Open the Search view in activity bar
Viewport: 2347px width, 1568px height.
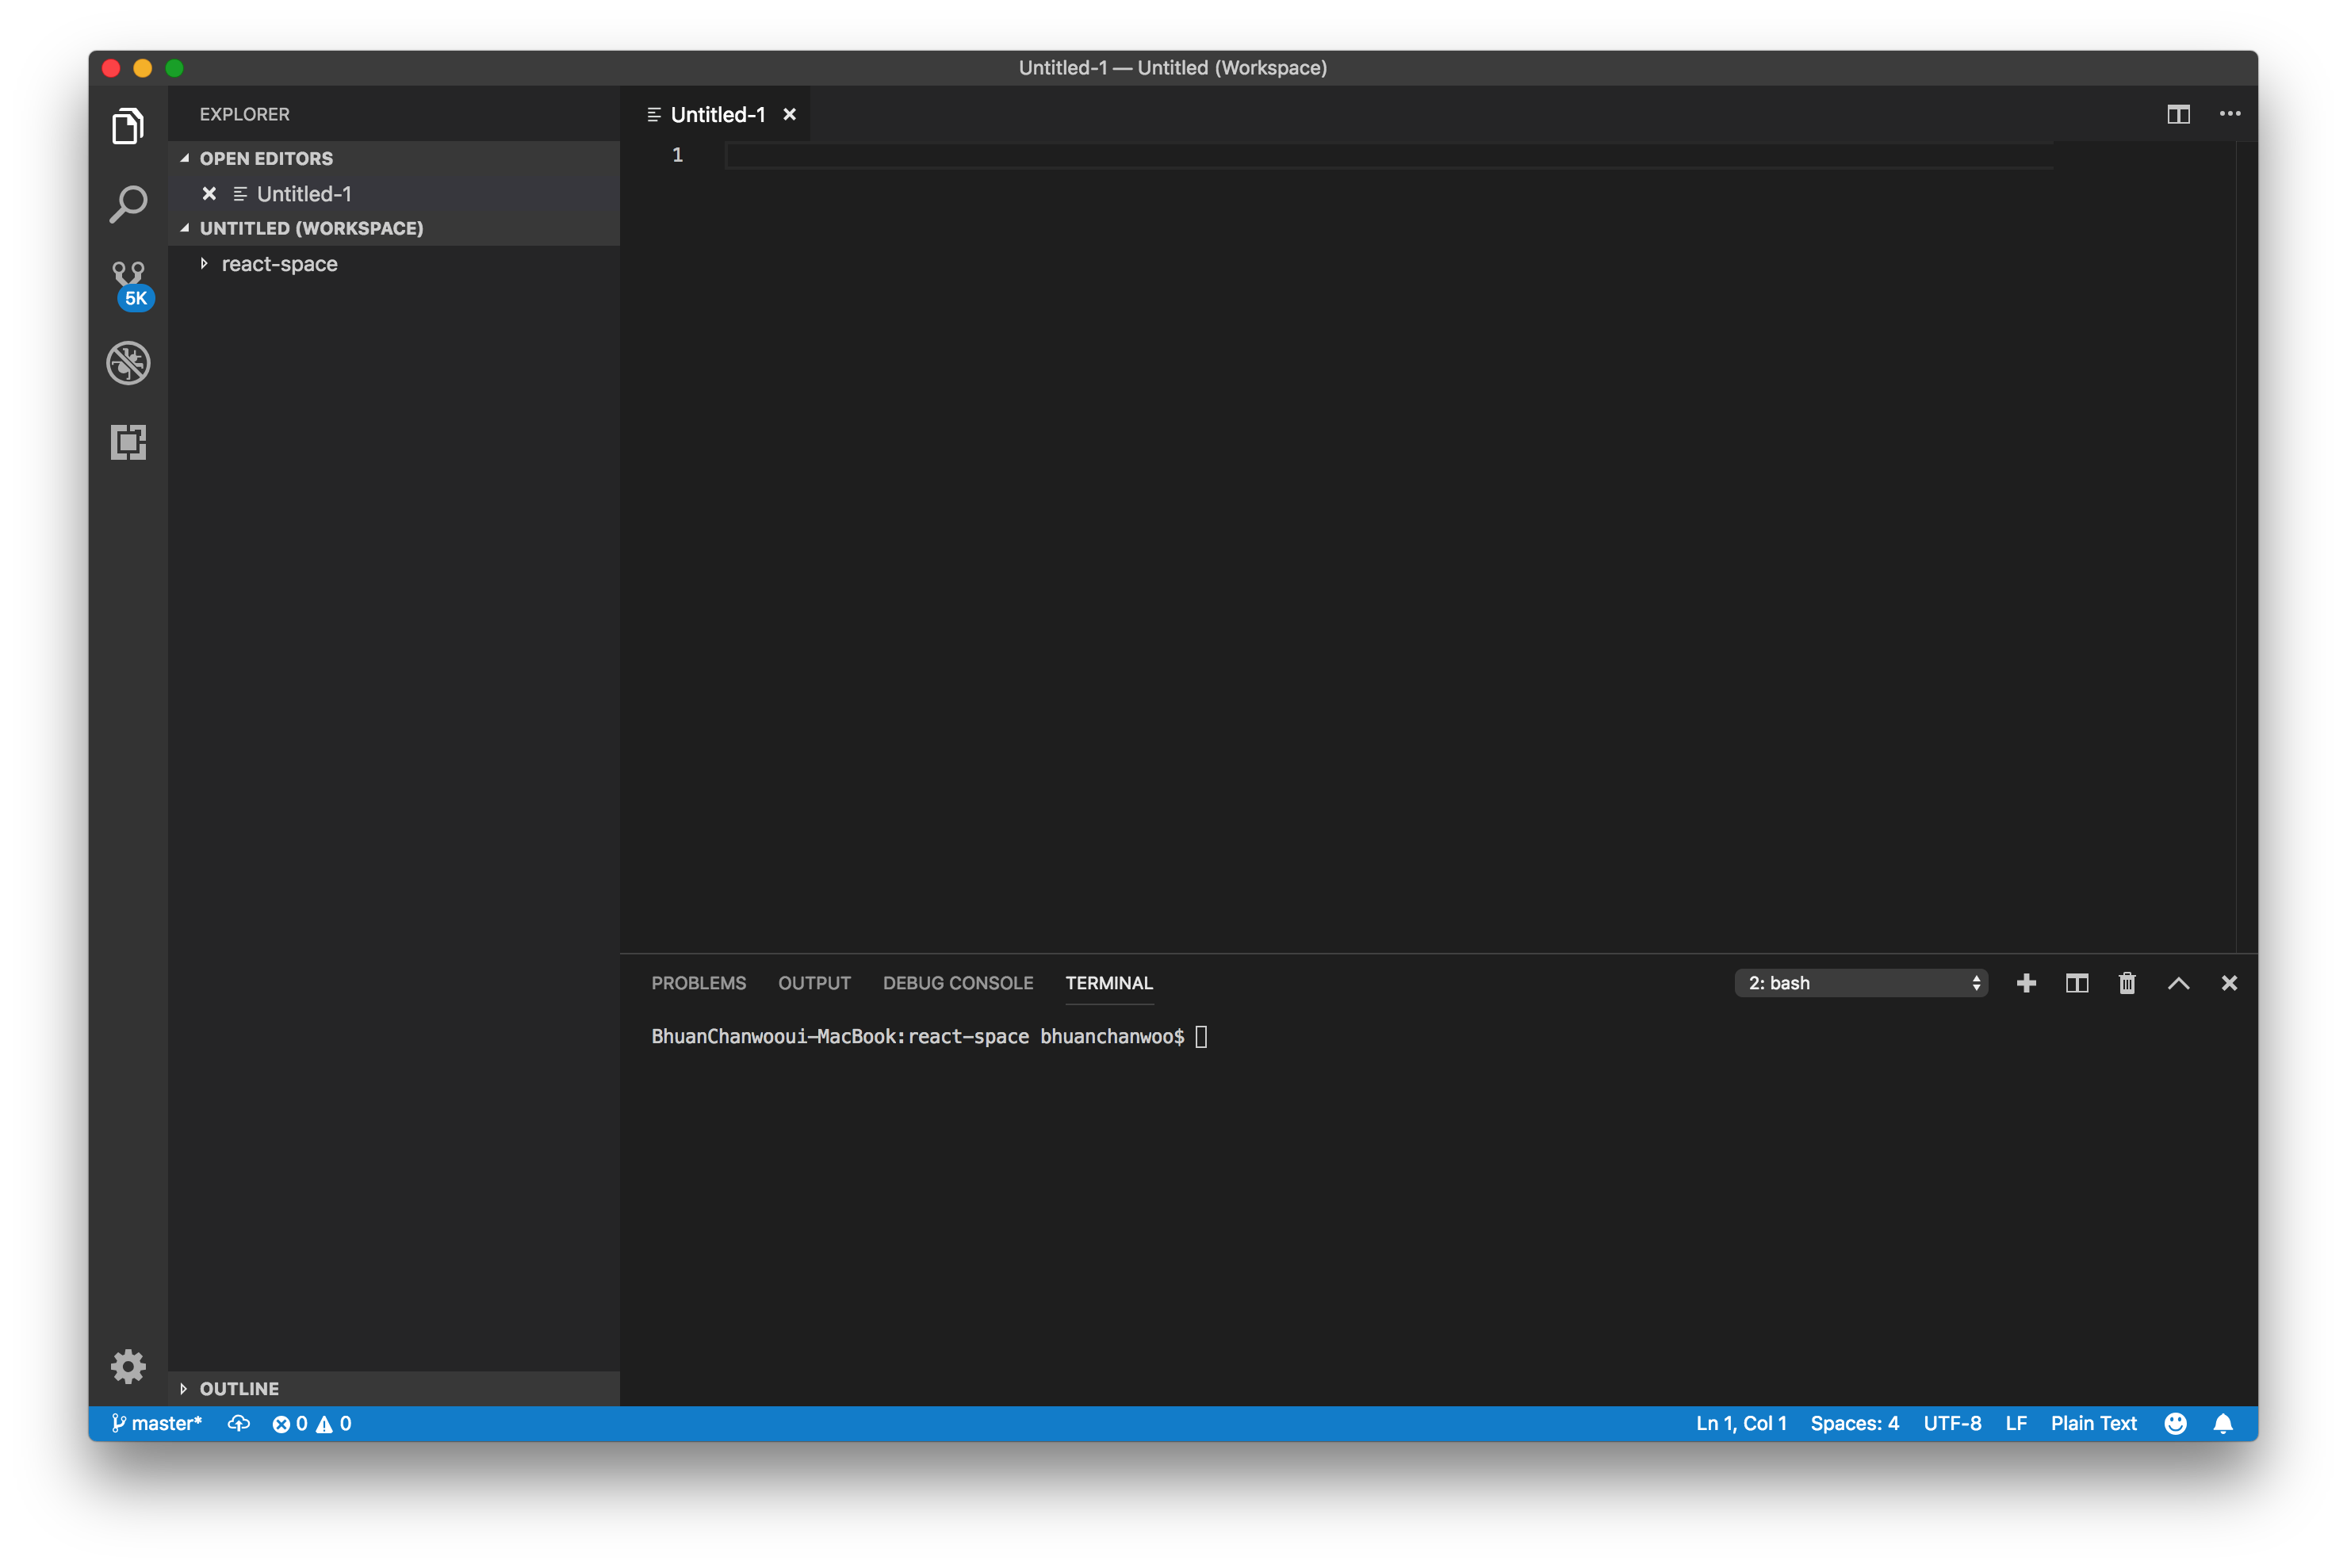pyautogui.click(x=128, y=204)
